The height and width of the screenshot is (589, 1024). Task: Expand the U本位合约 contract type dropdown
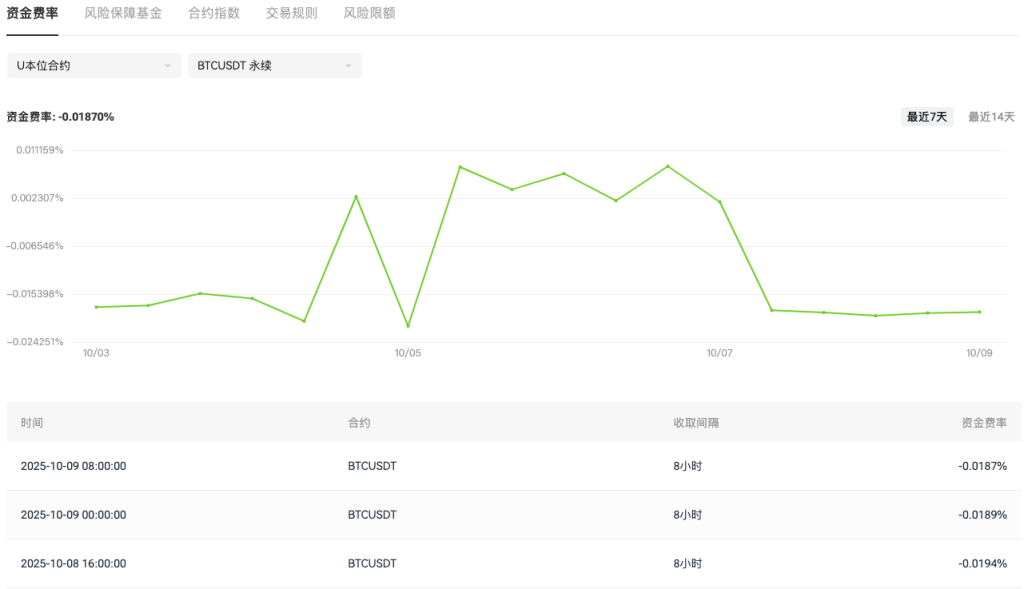click(94, 66)
